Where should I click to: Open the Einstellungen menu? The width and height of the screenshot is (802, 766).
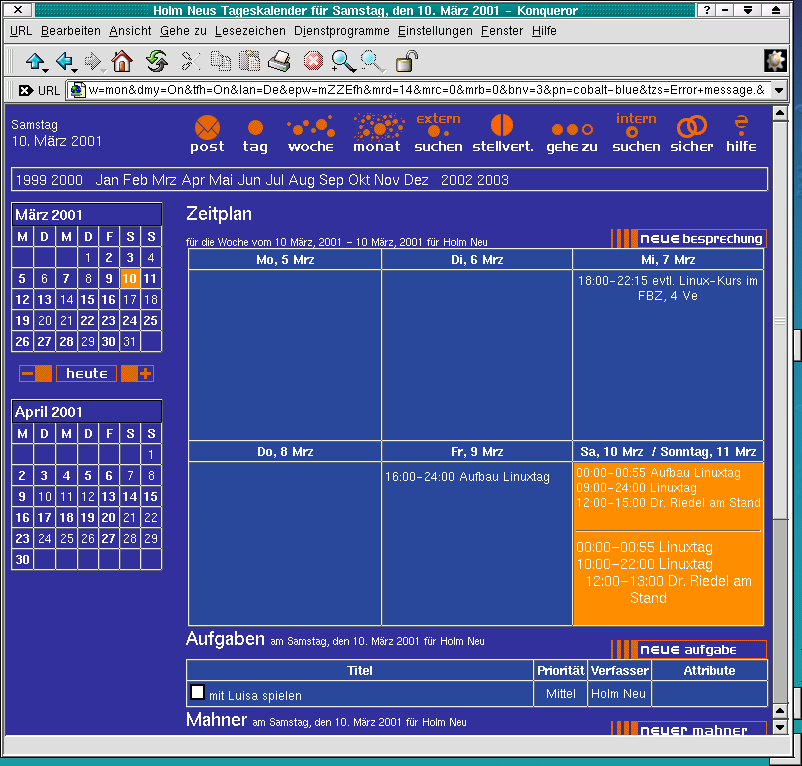pyautogui.click(x=435, y=31)
